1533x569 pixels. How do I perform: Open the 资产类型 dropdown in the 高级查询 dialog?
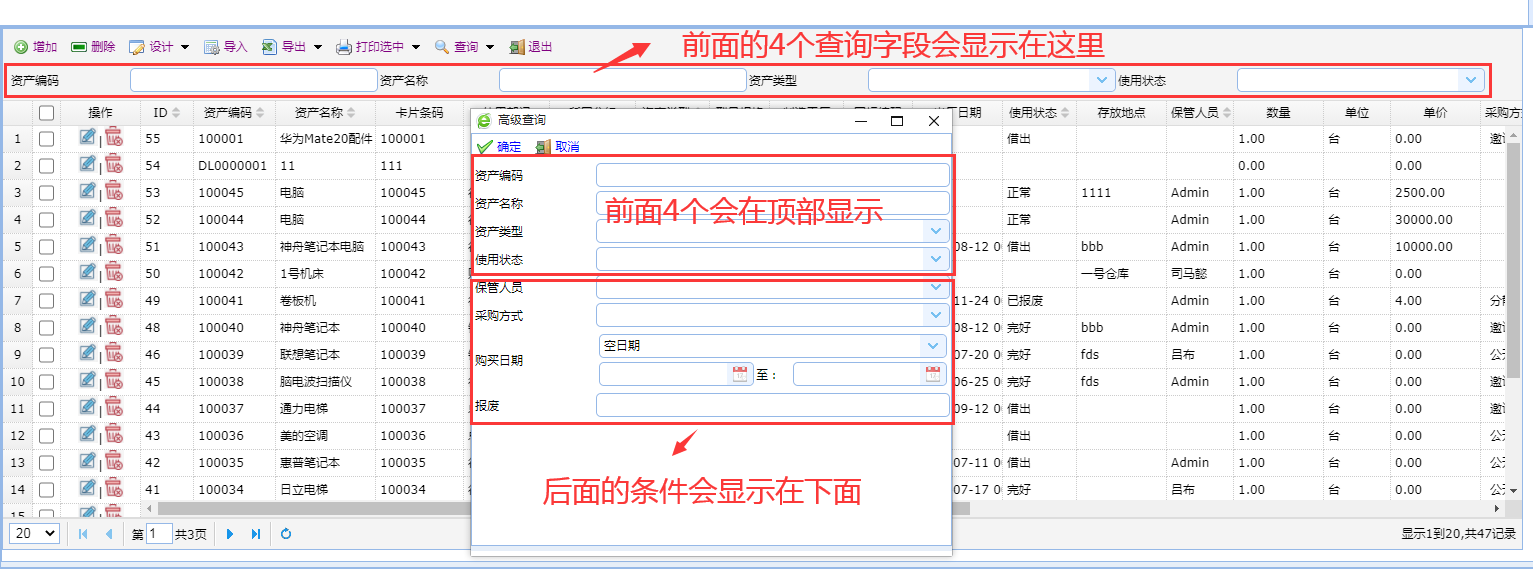(936, 231)
